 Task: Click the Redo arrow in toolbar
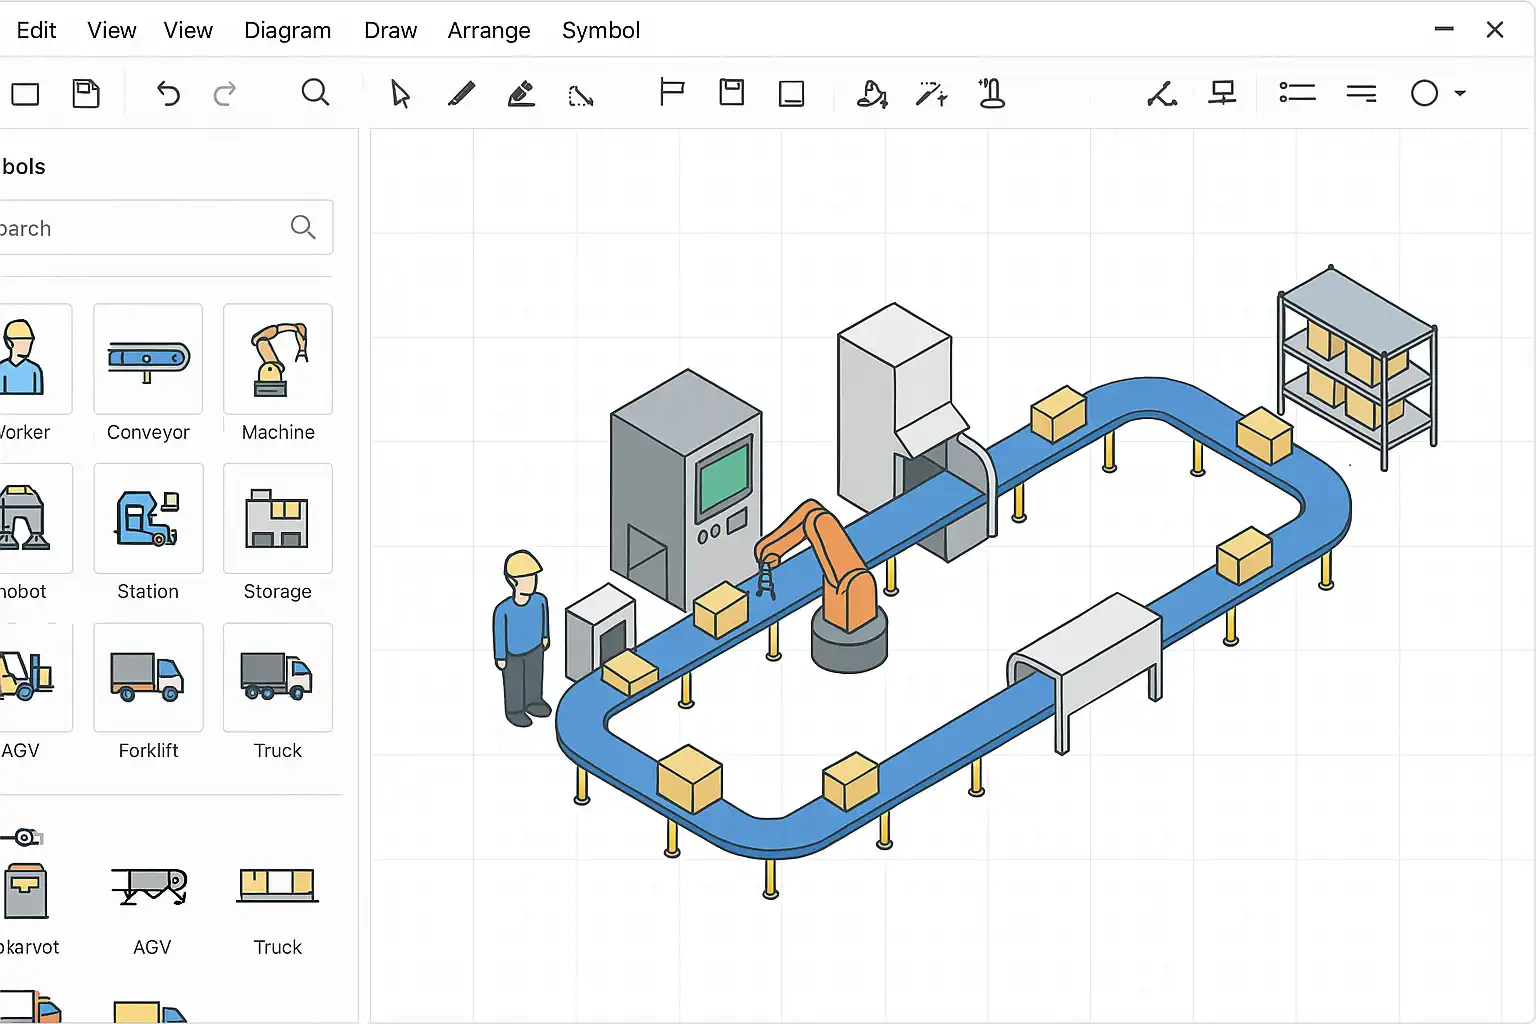tap(225, 94)
